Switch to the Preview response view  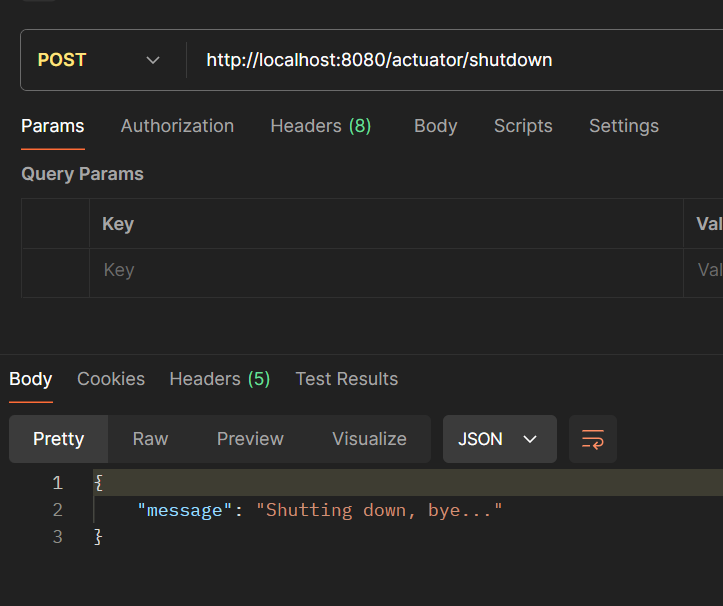[250, 439]
